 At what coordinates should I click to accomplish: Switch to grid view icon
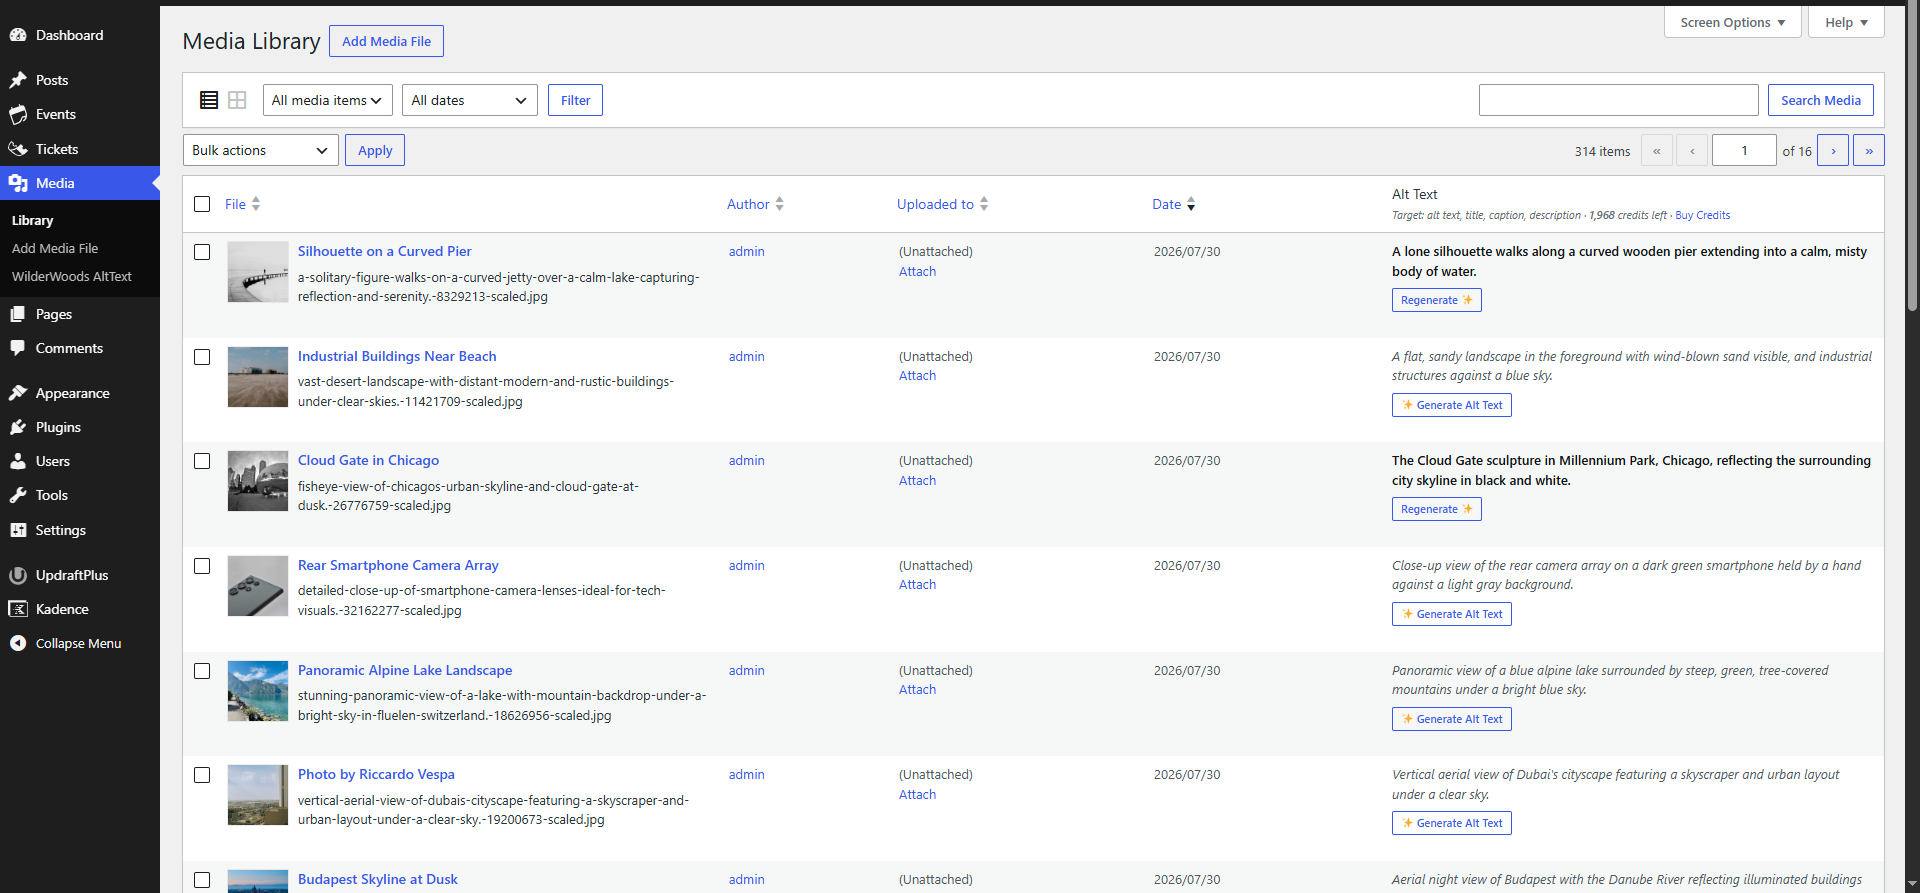[x=237, y=100]
